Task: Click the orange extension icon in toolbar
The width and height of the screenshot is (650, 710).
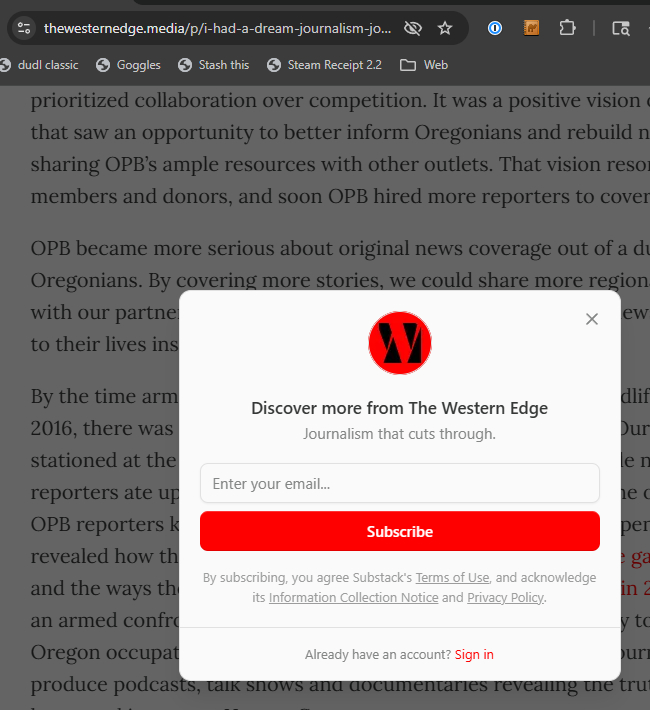Action: (532, 28)
